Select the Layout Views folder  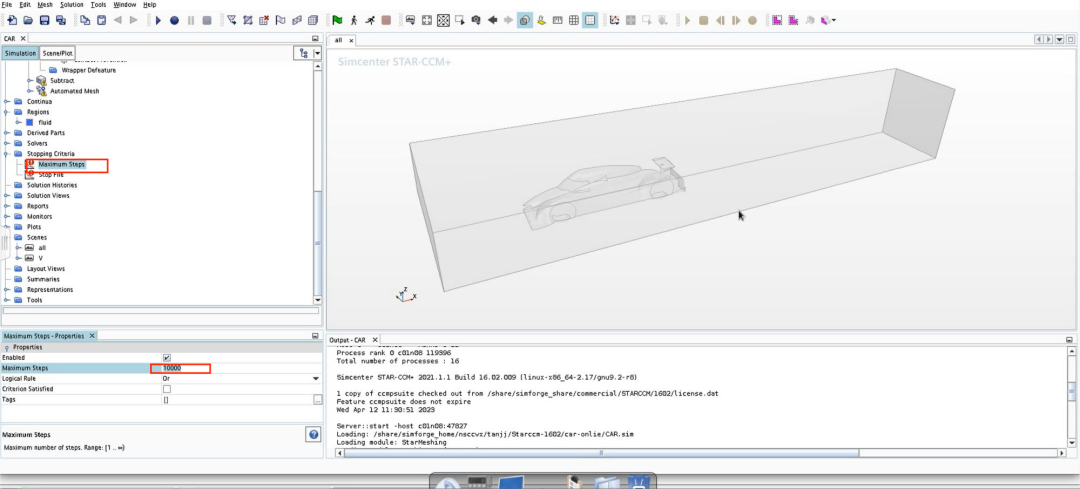[46, 269]
